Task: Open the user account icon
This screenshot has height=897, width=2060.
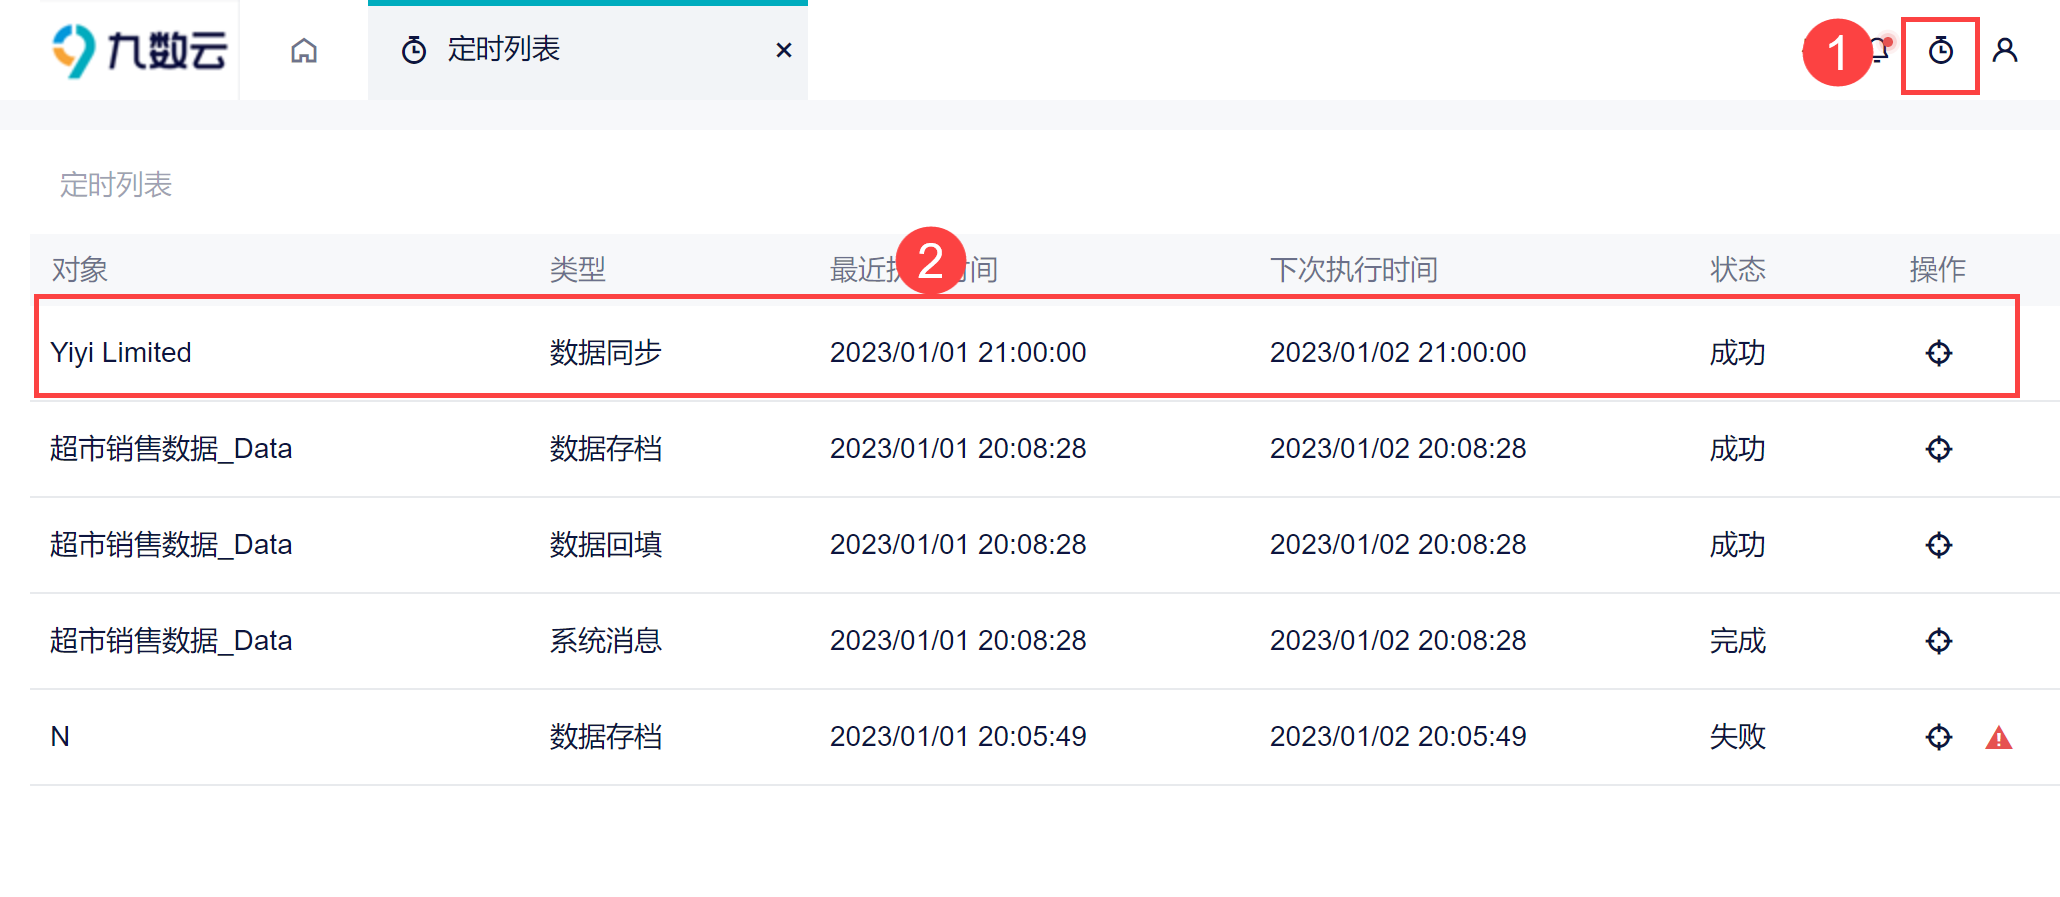Action: tap(2005, 50)
